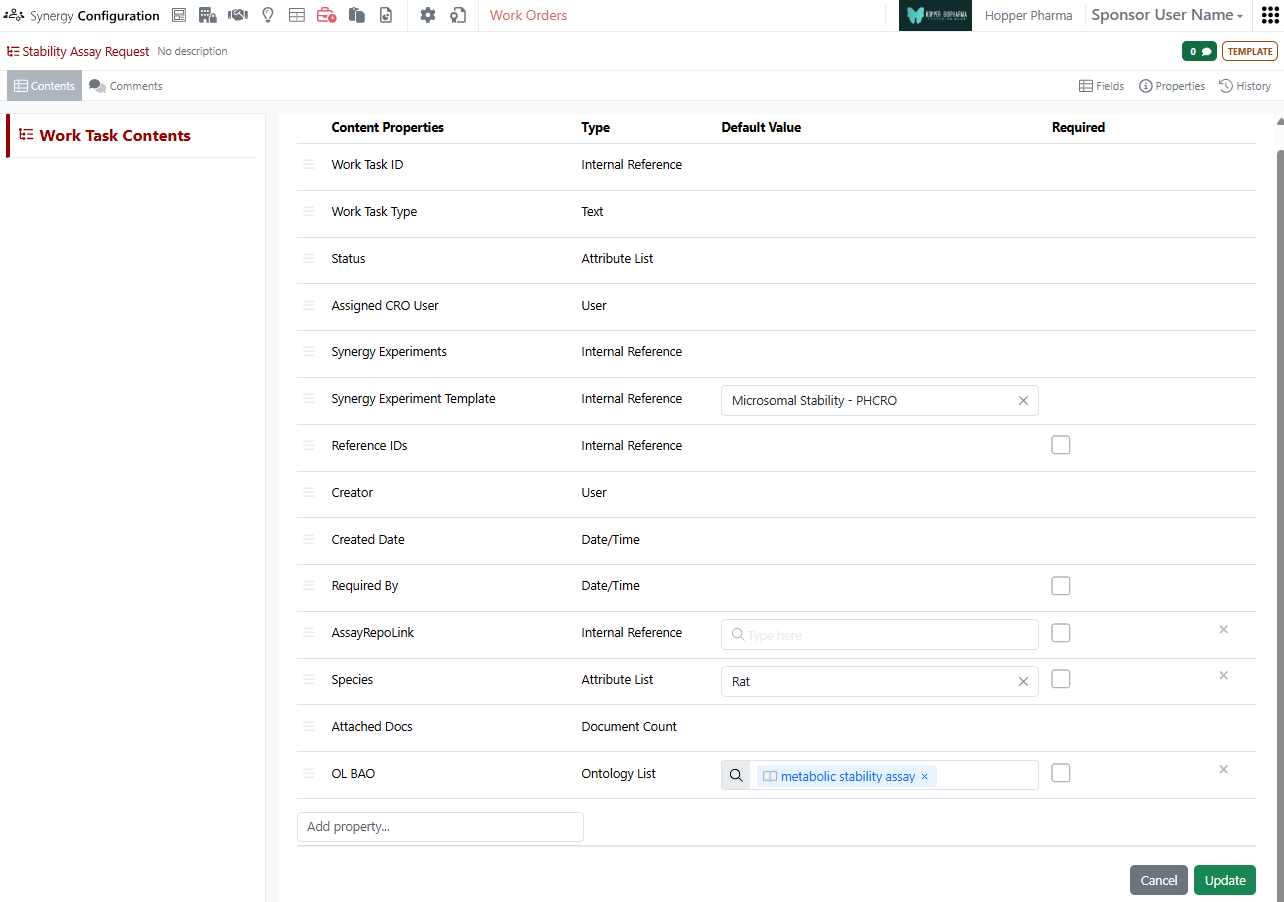
Task: Click the Ontology List type cell
Action: tap(618, 773)
